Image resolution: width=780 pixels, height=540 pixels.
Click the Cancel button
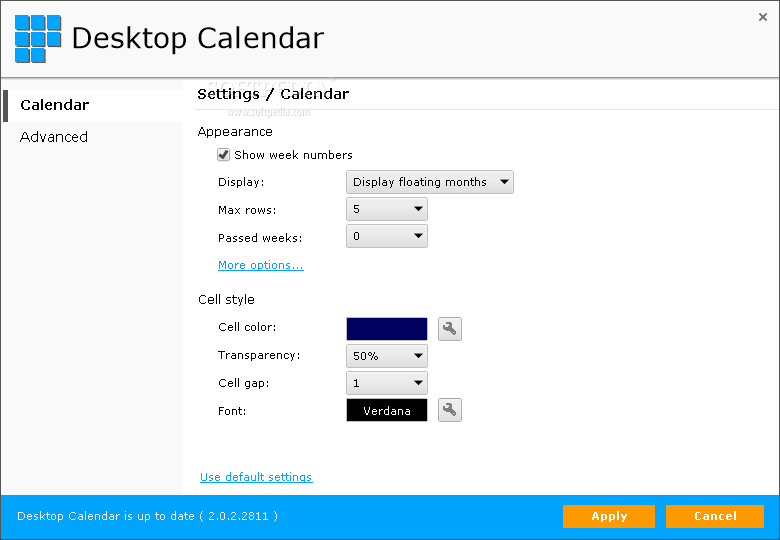click(715, 516)
